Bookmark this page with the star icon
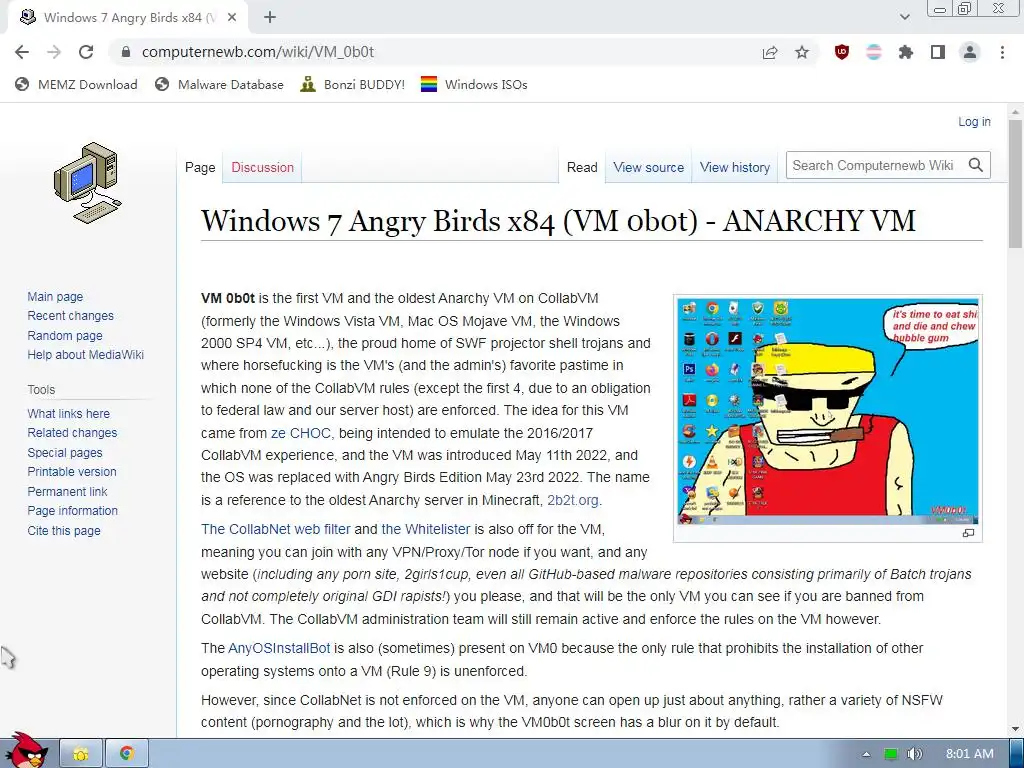 coord(802,52)
